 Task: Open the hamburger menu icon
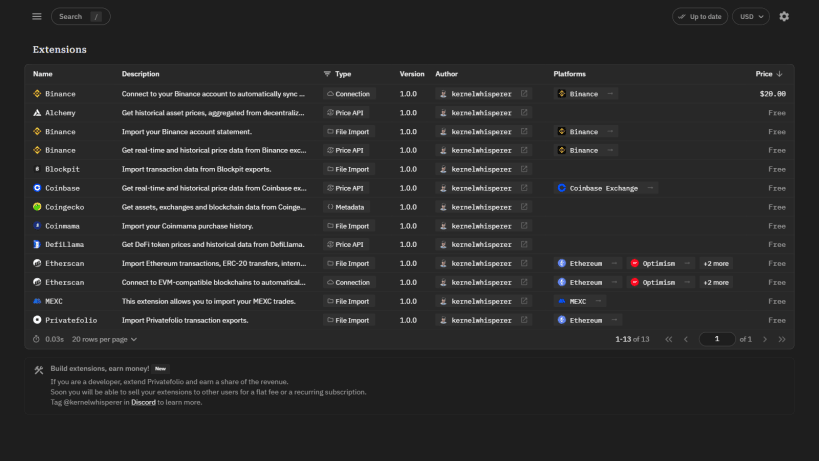click(37, 17)
